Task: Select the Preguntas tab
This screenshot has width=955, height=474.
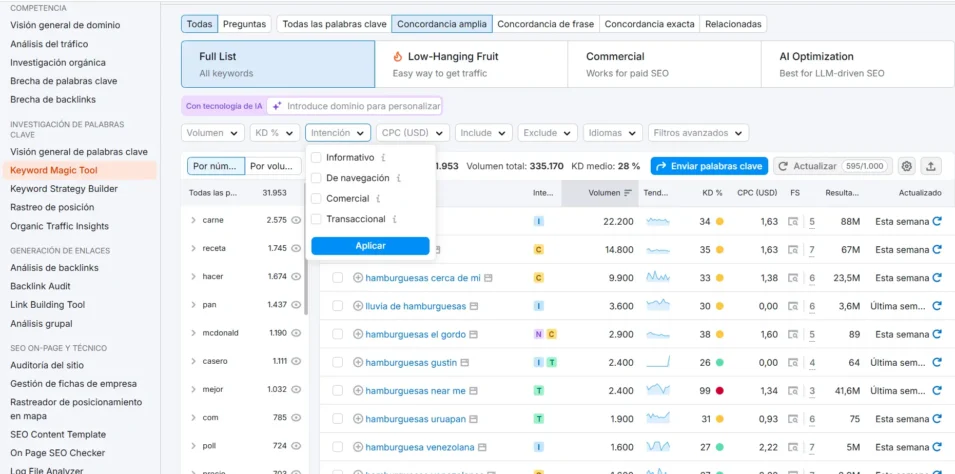Action: point(244,24)
